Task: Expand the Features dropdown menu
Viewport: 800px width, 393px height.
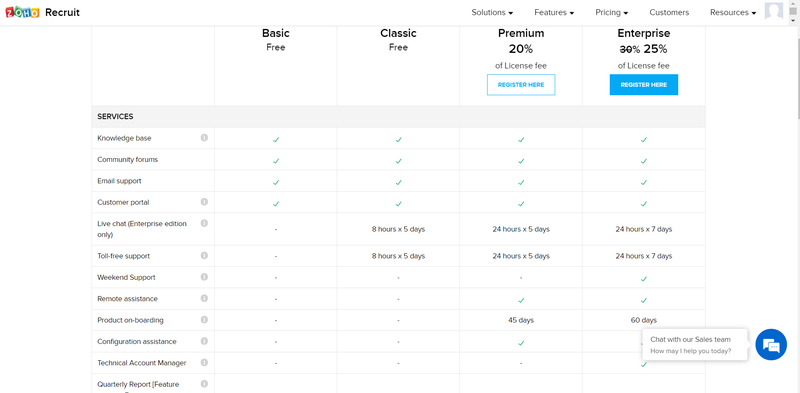Action: tap(554, 12)
